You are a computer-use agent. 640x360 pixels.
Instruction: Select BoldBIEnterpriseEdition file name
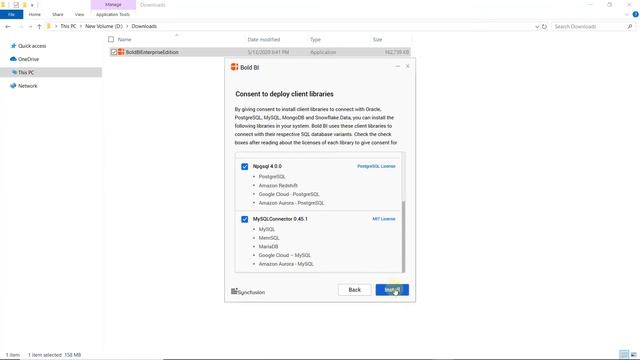[152, 52]
